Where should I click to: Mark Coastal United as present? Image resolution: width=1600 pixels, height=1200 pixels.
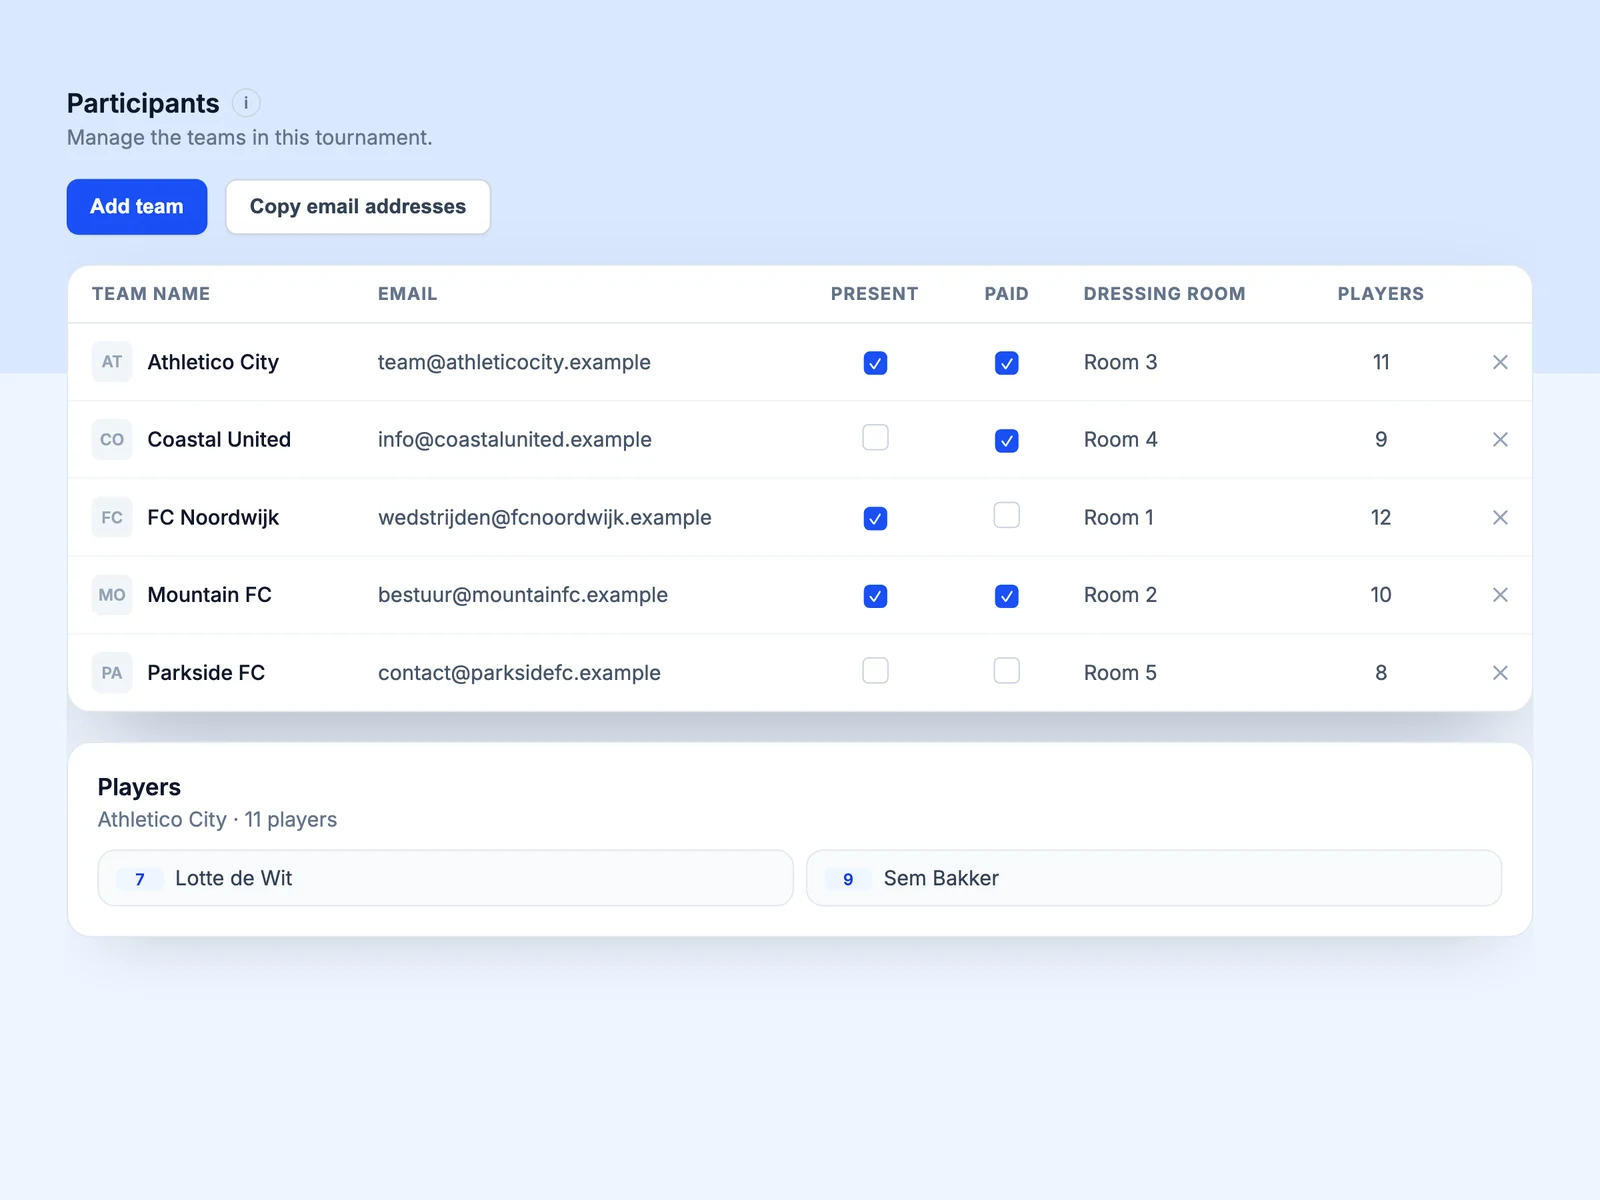[875, 438]
